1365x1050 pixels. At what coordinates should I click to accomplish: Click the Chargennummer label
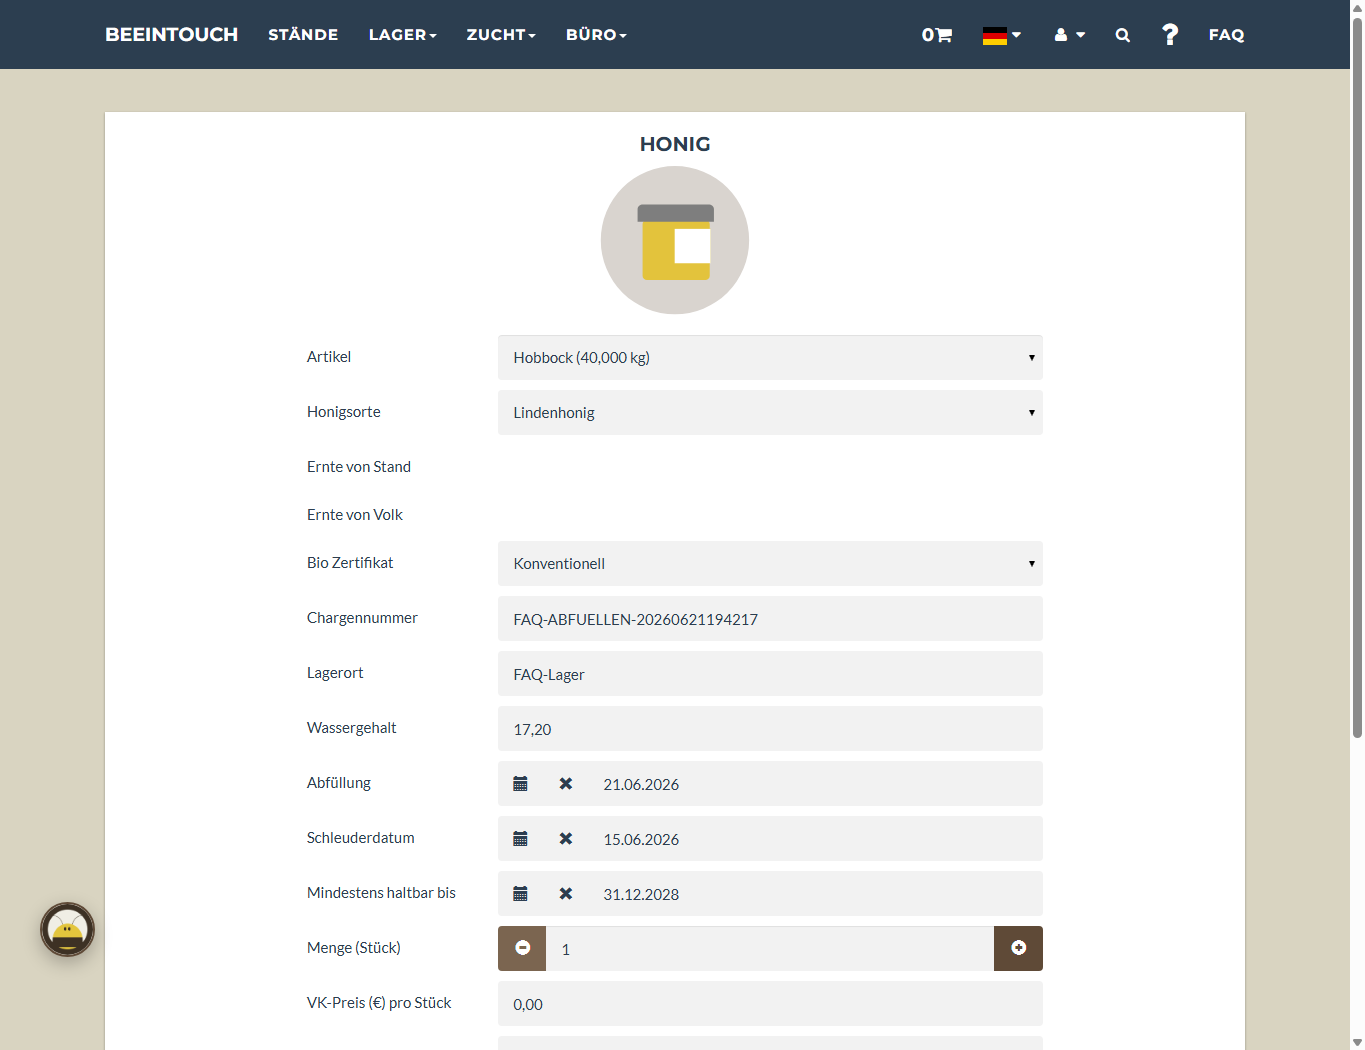362,618
